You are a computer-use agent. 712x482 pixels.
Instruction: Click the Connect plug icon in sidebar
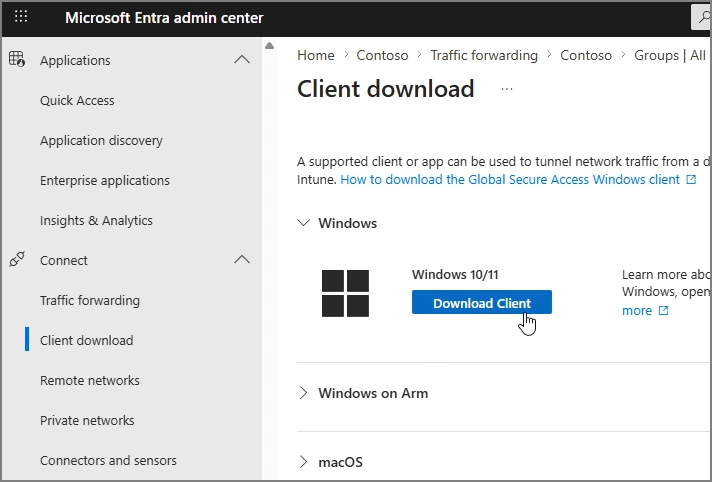pos(17,260)
